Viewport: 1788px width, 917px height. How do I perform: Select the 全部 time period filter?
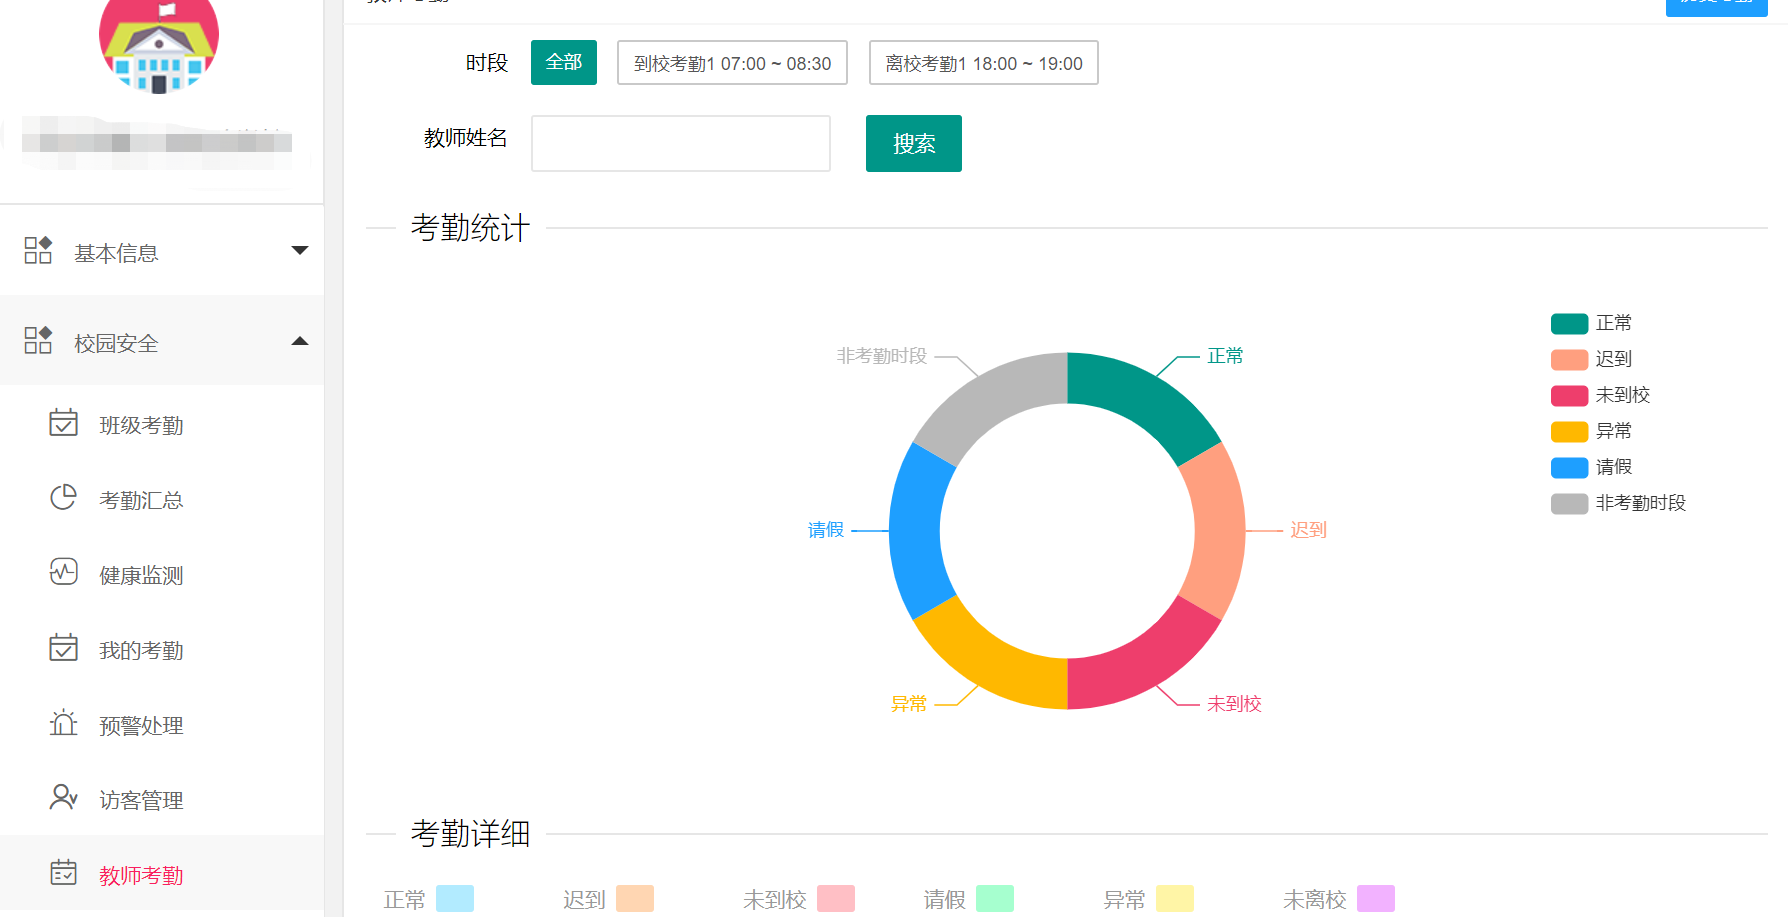coord(564,63)
